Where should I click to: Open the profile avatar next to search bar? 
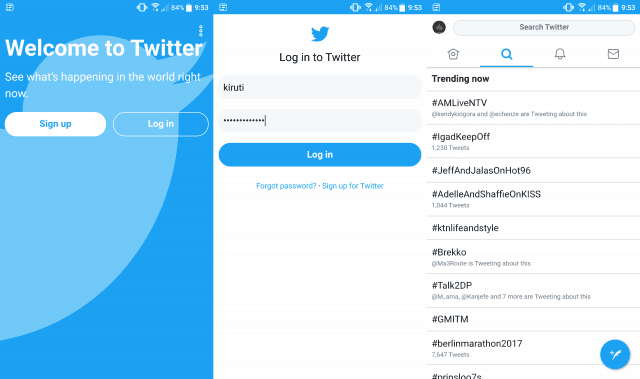point(439,27)
